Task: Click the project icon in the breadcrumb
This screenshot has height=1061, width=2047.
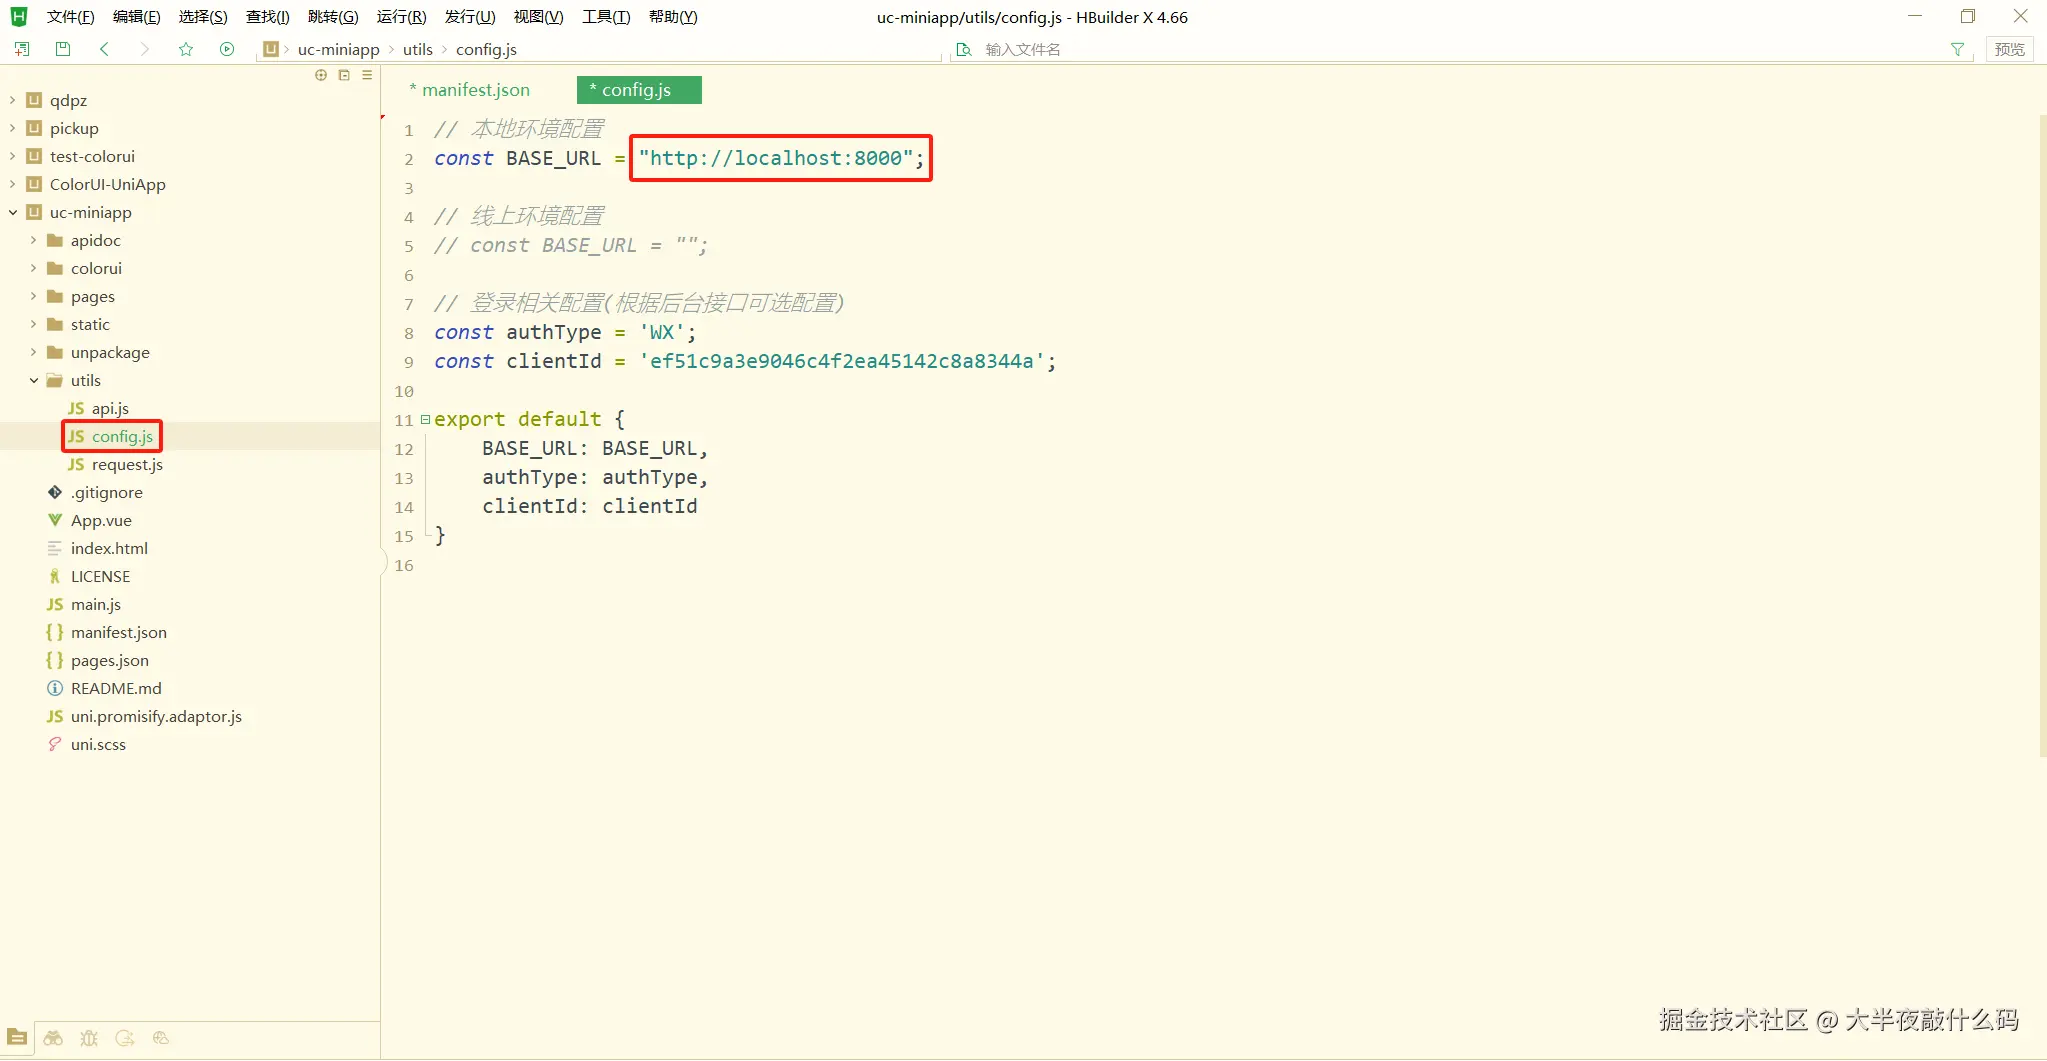Action: tap(271, 49)
